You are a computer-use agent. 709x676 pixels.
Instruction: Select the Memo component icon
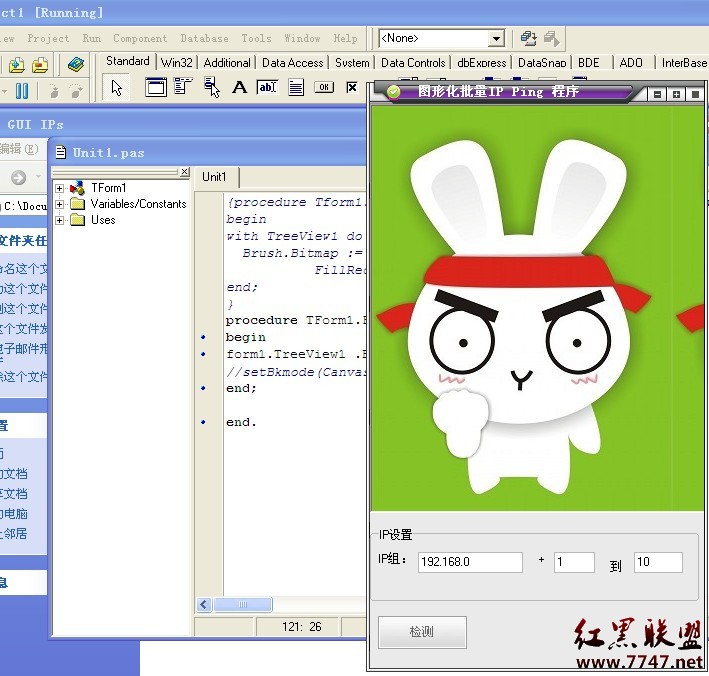[x=296, y=87]
